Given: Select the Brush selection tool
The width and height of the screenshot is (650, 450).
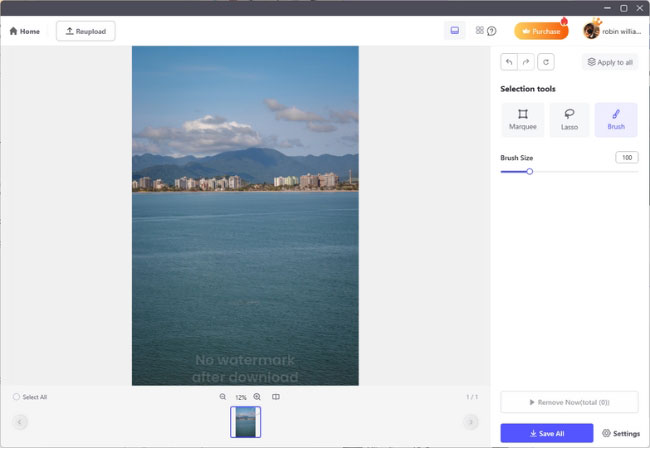Looking at the screenshot, I should [616, 120].
